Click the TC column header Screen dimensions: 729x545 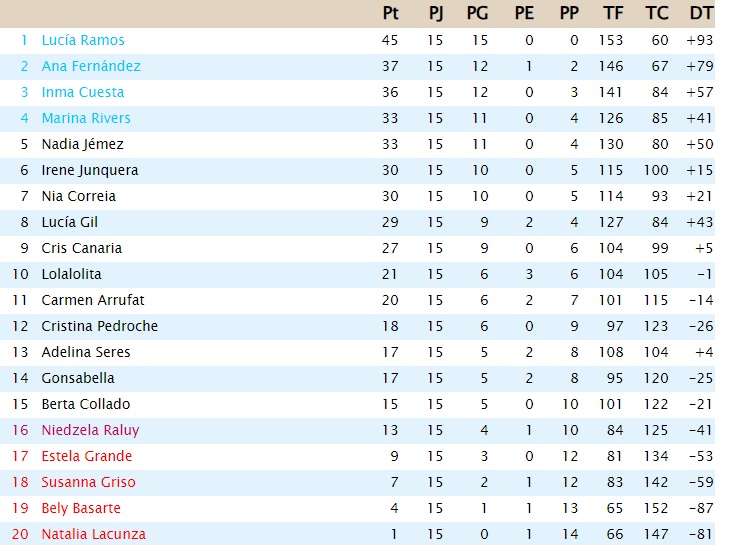pos(657,13)
